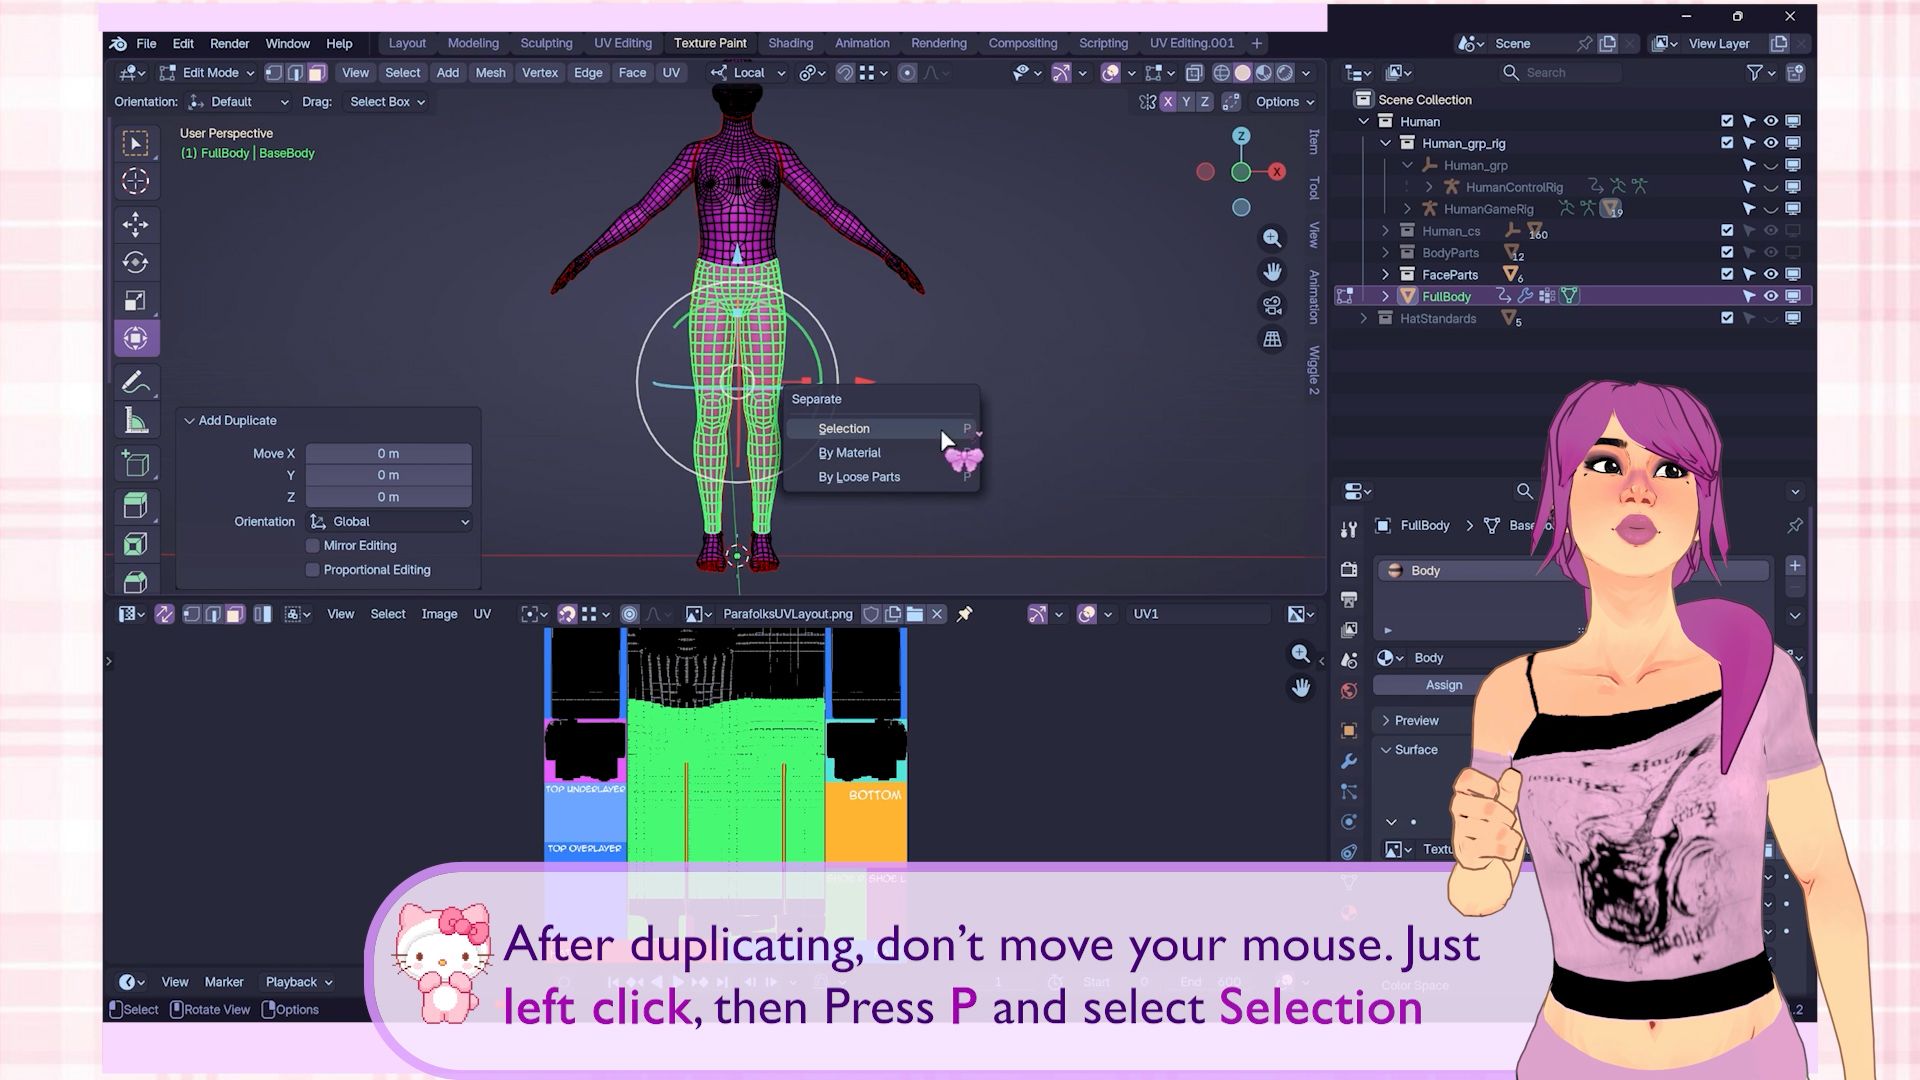Choose the Add Cube tool
This screenshot has width=1920, height=1080.
click(136, 464)
